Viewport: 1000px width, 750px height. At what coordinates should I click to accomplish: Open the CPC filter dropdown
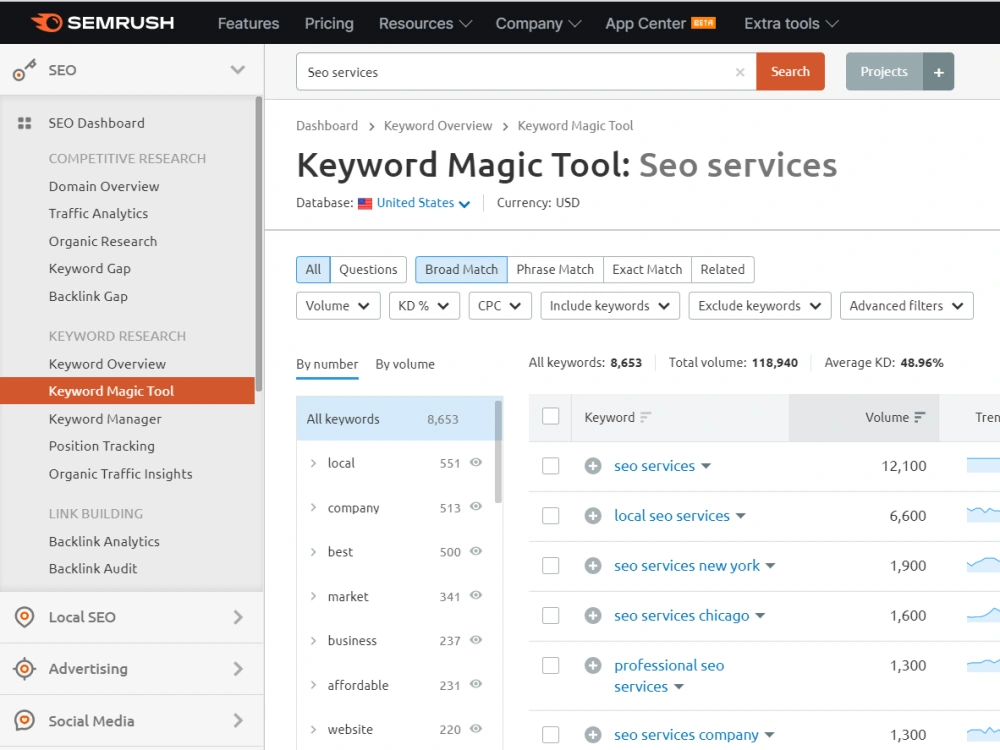(500, 306)
